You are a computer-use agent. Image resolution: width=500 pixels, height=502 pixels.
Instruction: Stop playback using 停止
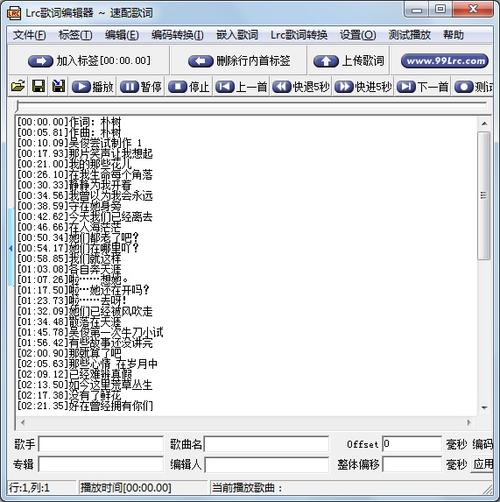189,87
